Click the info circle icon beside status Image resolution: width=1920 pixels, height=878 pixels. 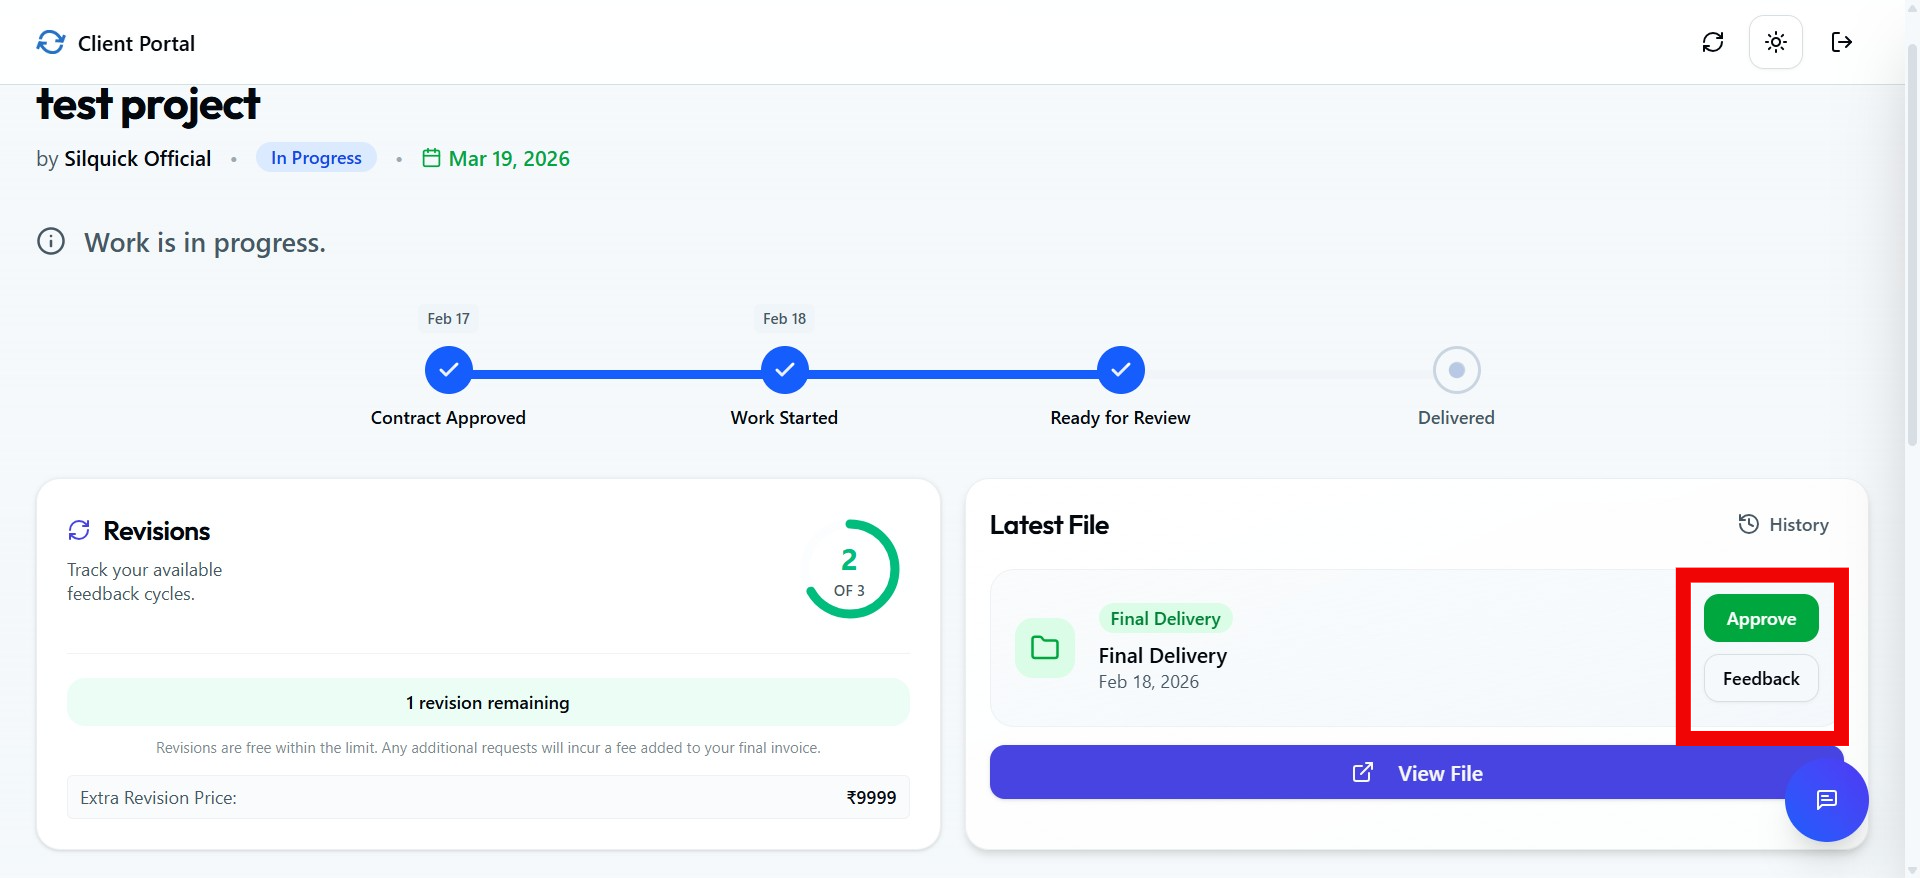[x=51, y=241]
